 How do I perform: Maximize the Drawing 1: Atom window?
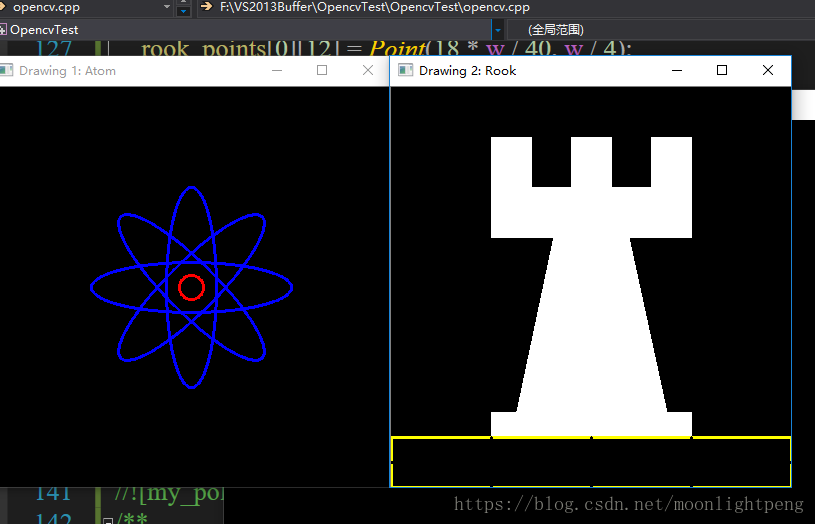pos(322,70)
